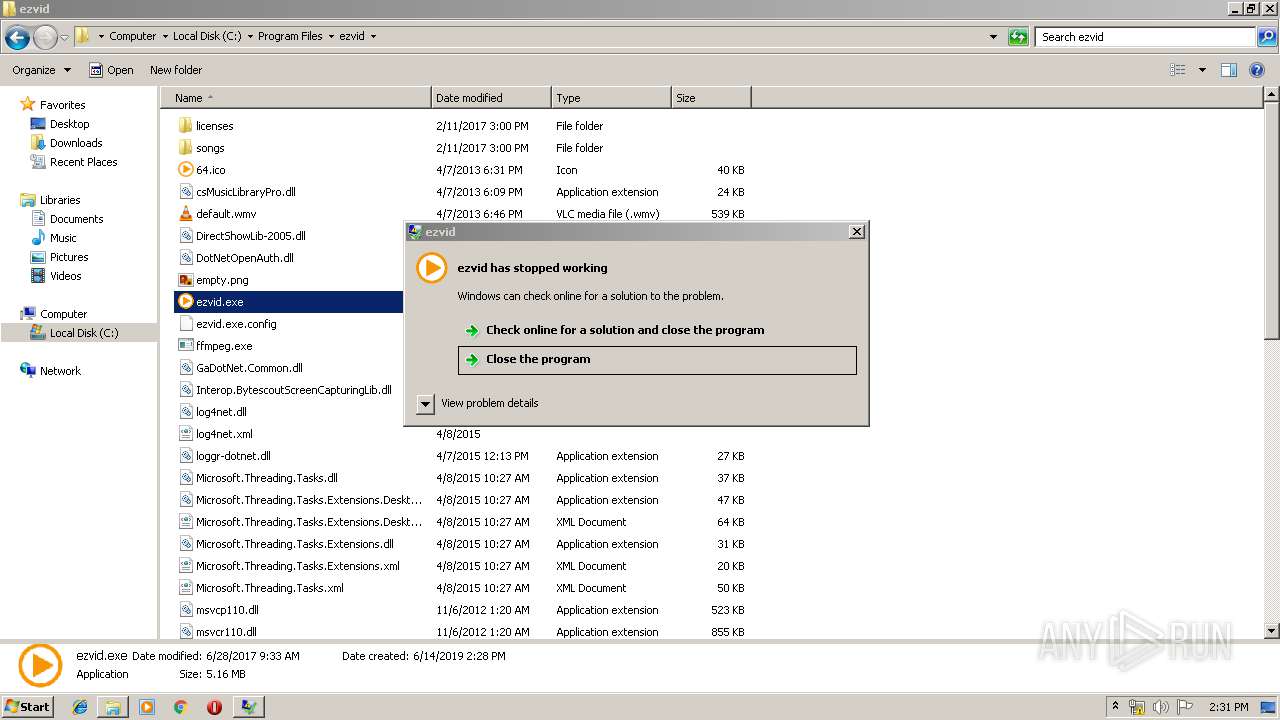Select Microsoft.Threading.Tasks.xml file
This screenshot has width=1280, height=720.
click(270, 588)
